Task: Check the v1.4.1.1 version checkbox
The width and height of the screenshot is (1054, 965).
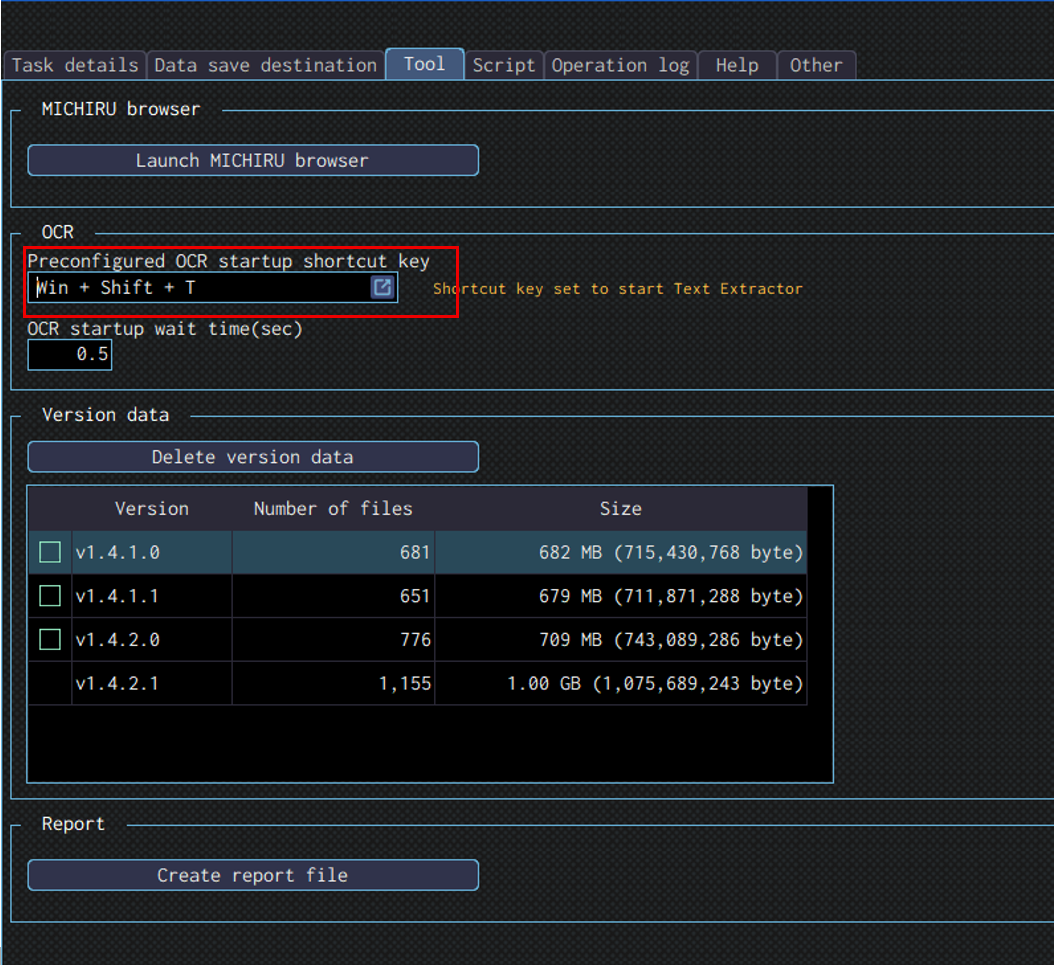Action: pyautogui.click(x=50, y=596)
